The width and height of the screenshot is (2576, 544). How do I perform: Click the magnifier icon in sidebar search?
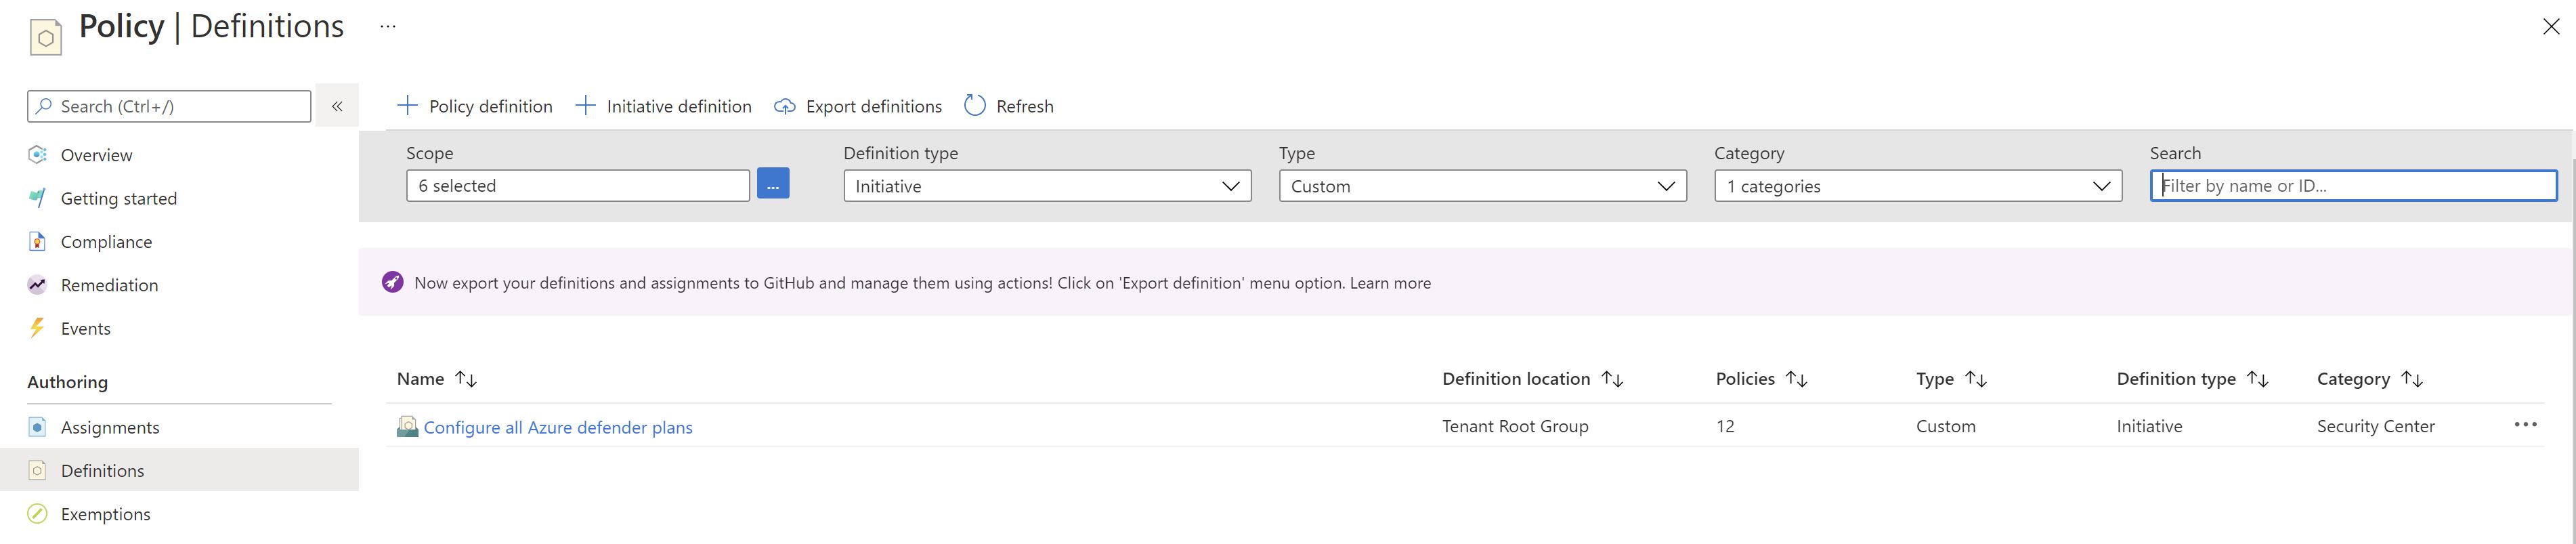click(44, 105)
